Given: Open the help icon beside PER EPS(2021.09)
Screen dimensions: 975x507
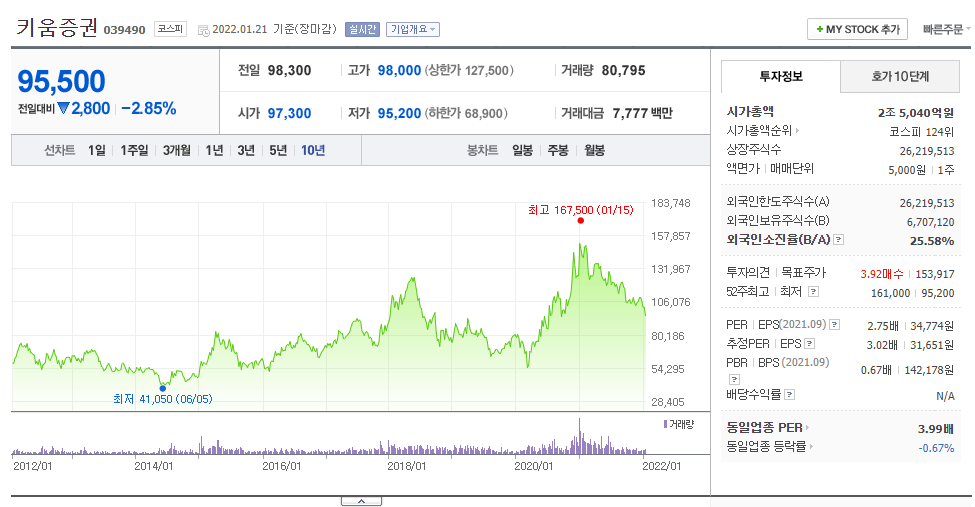Looking at the screenshot, I should tap(834, 325).
